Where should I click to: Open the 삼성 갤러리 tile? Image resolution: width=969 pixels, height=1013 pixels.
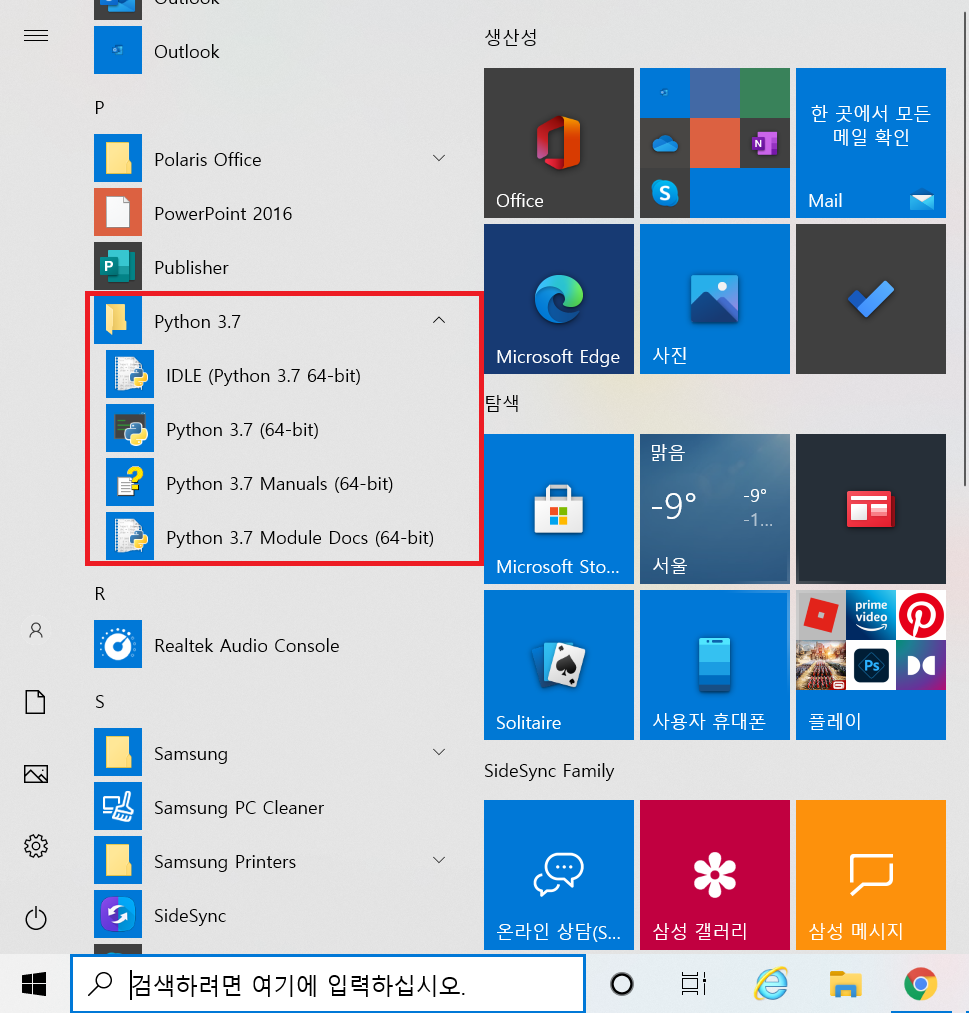click(x=714, y=875)
